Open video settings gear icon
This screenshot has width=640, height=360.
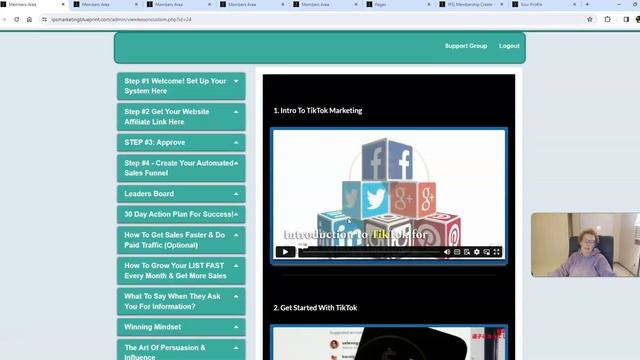[x=477, y=252]
